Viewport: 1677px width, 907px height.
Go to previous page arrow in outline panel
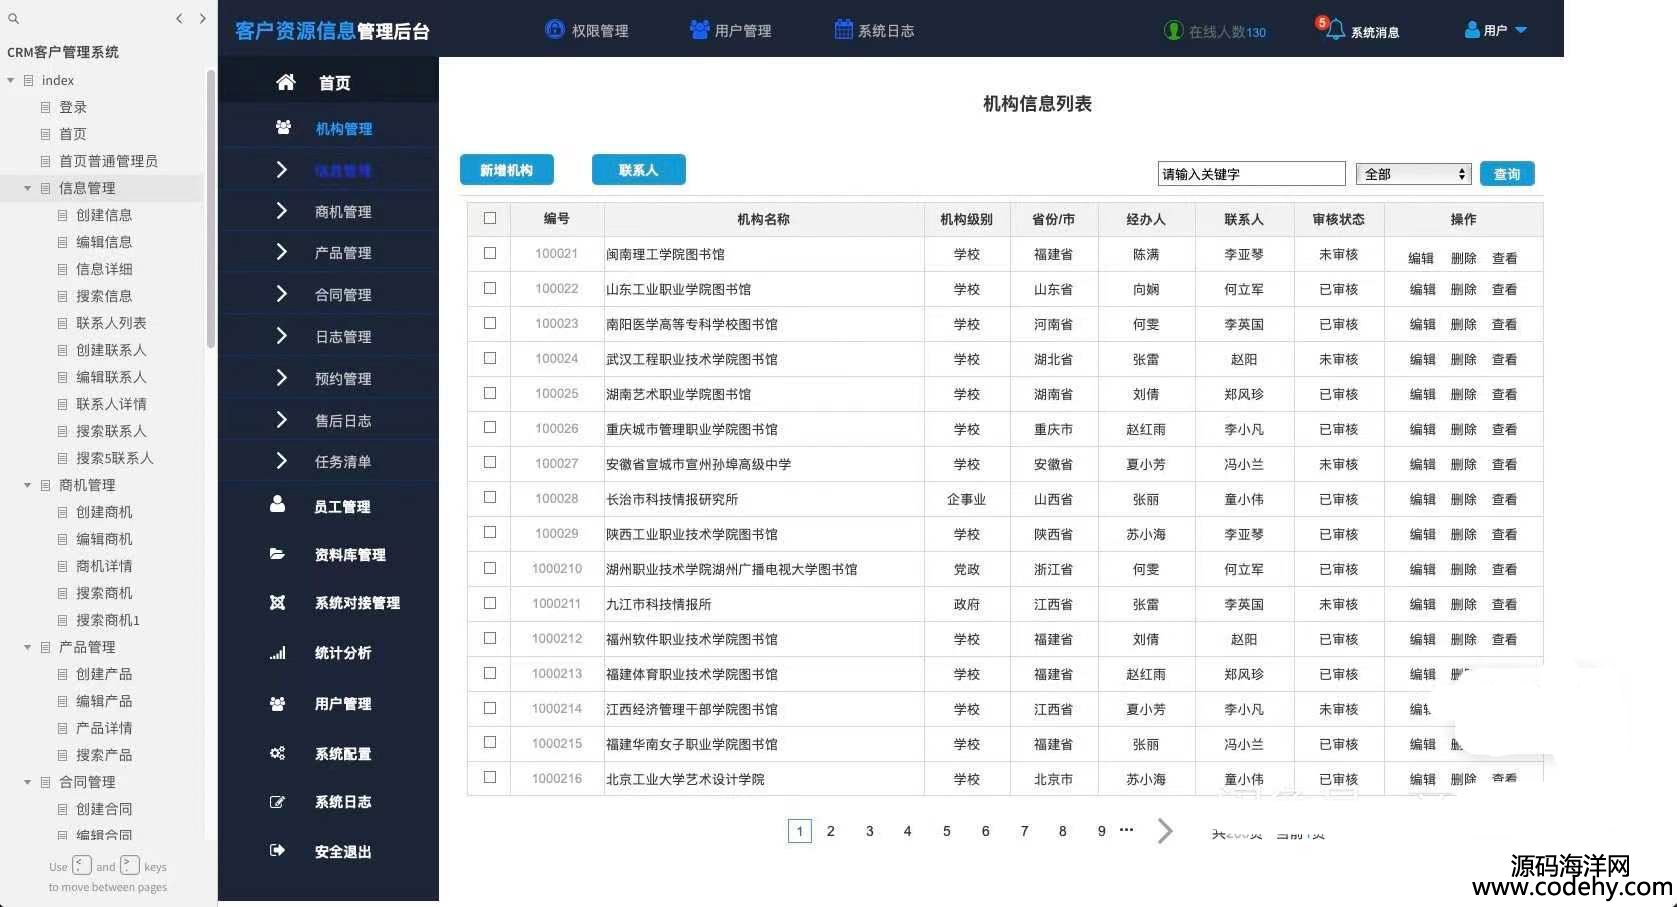[179, 18]
